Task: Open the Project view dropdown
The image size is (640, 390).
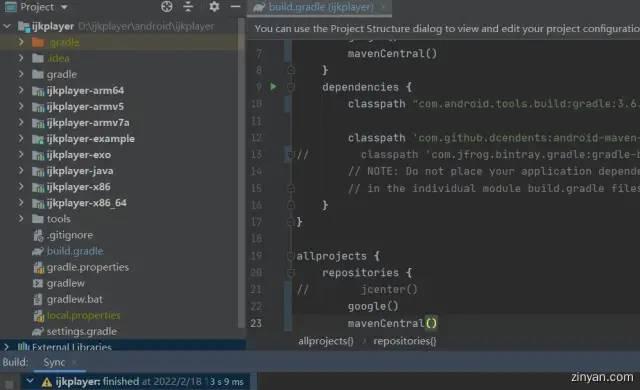Action: point(64,7)
